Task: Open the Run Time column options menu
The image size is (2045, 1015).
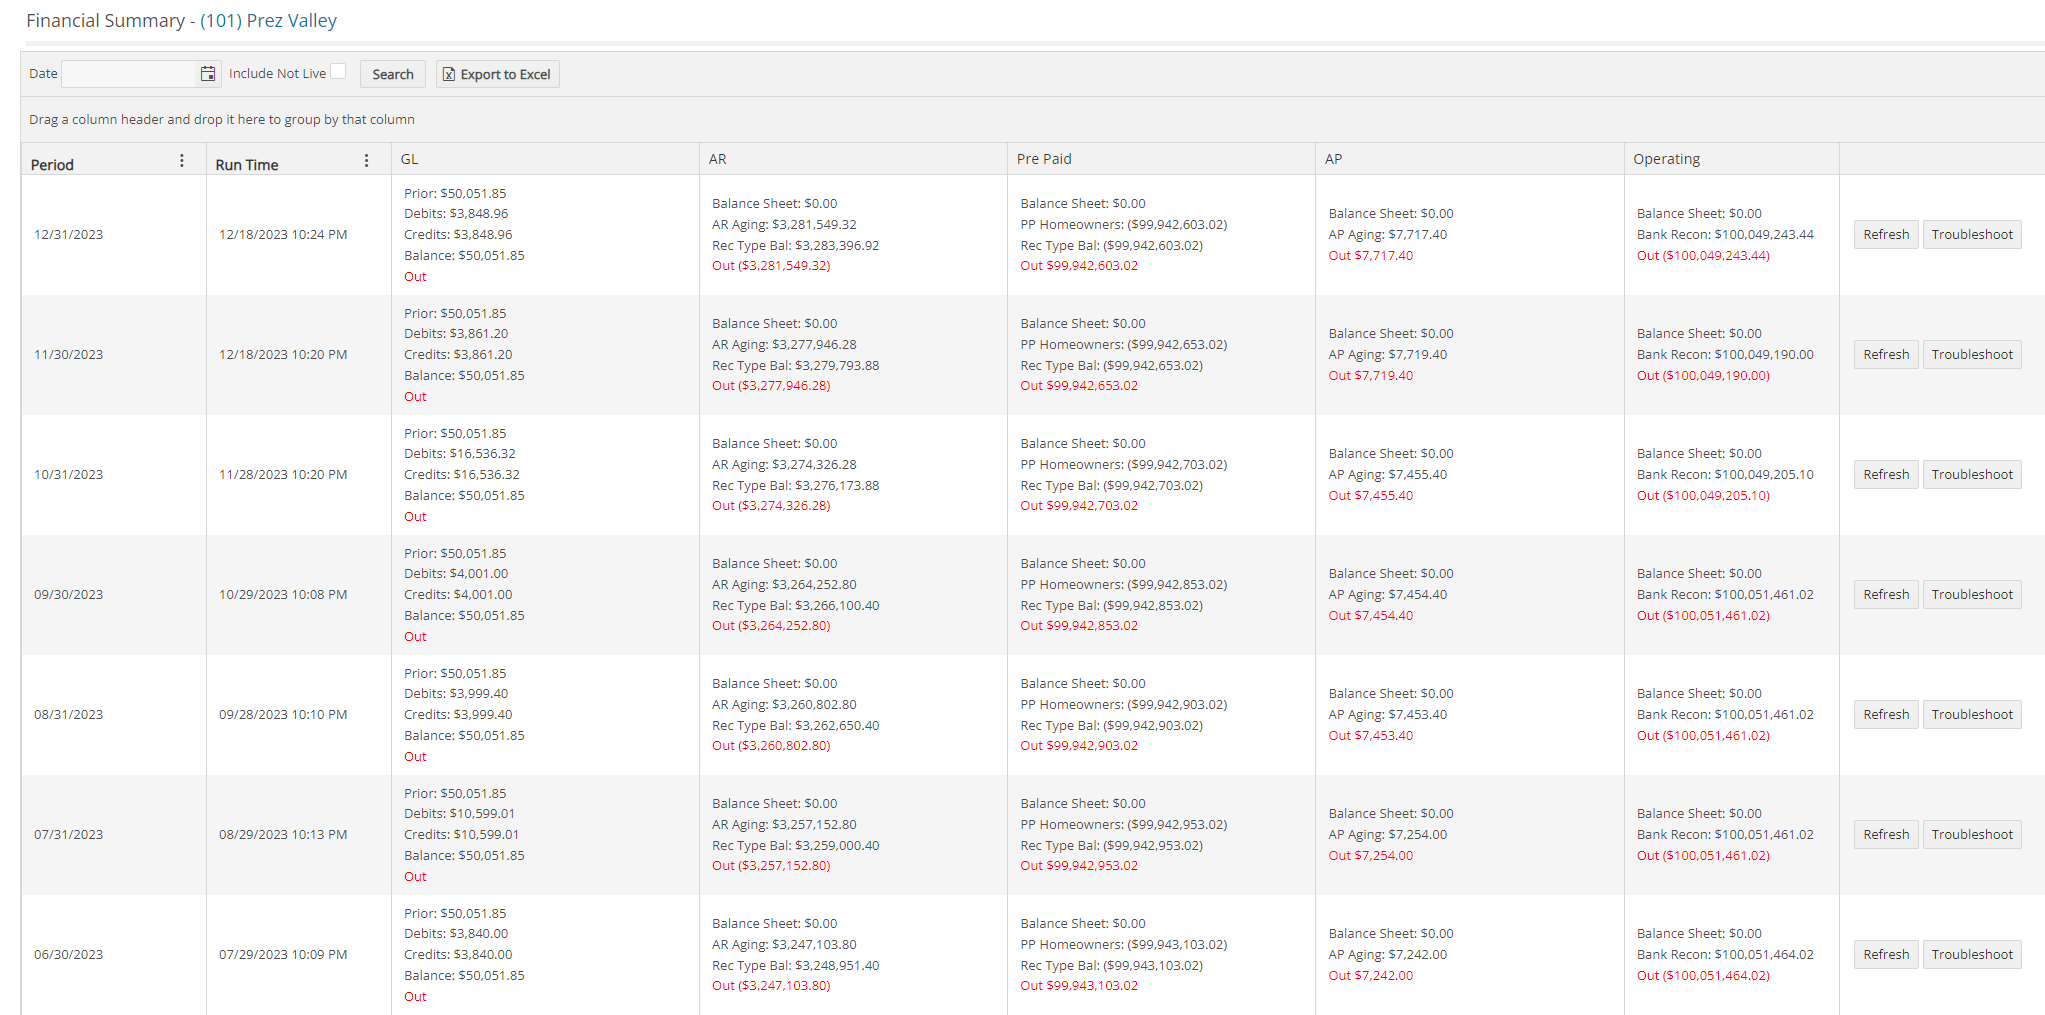Action: pos(366,160)
